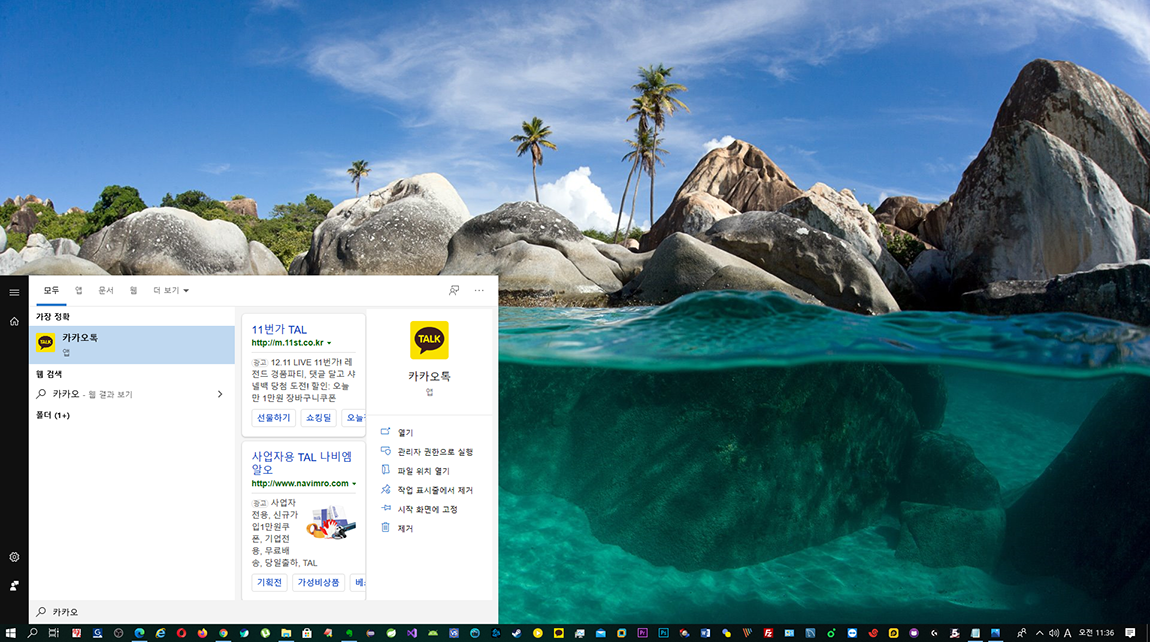Expand the 더 보기 filter dropdown
Viewport: 1150px width, 642px height.
point(171,291)
